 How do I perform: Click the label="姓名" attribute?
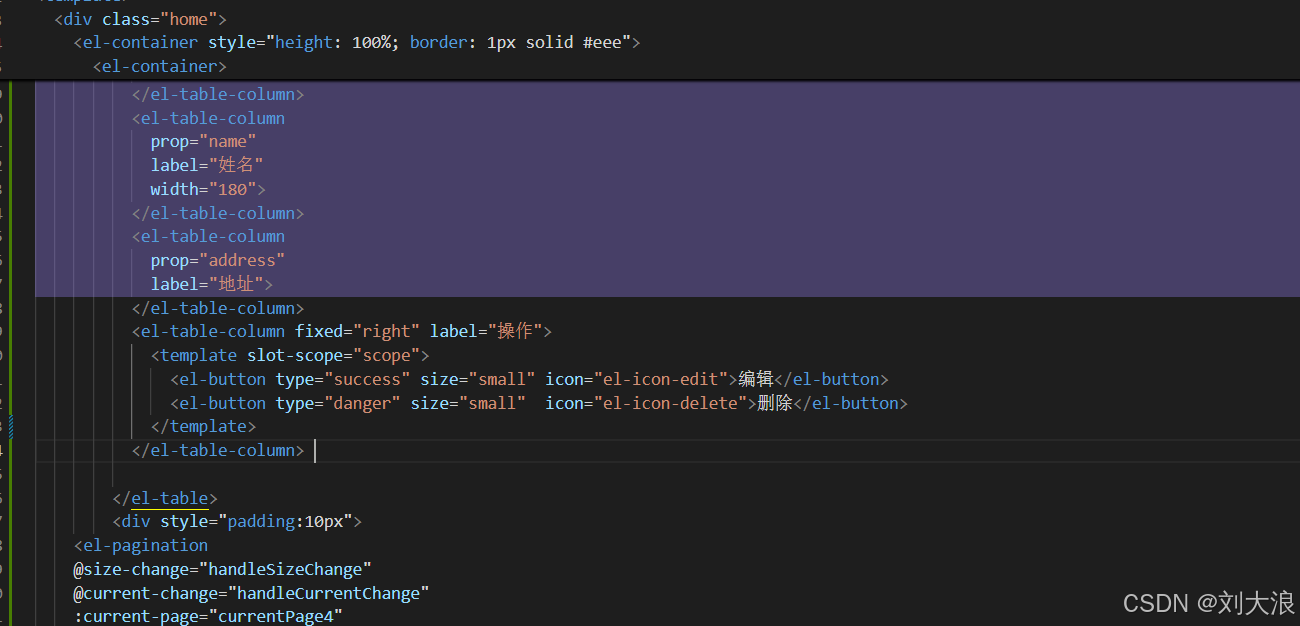coord(207,165)
